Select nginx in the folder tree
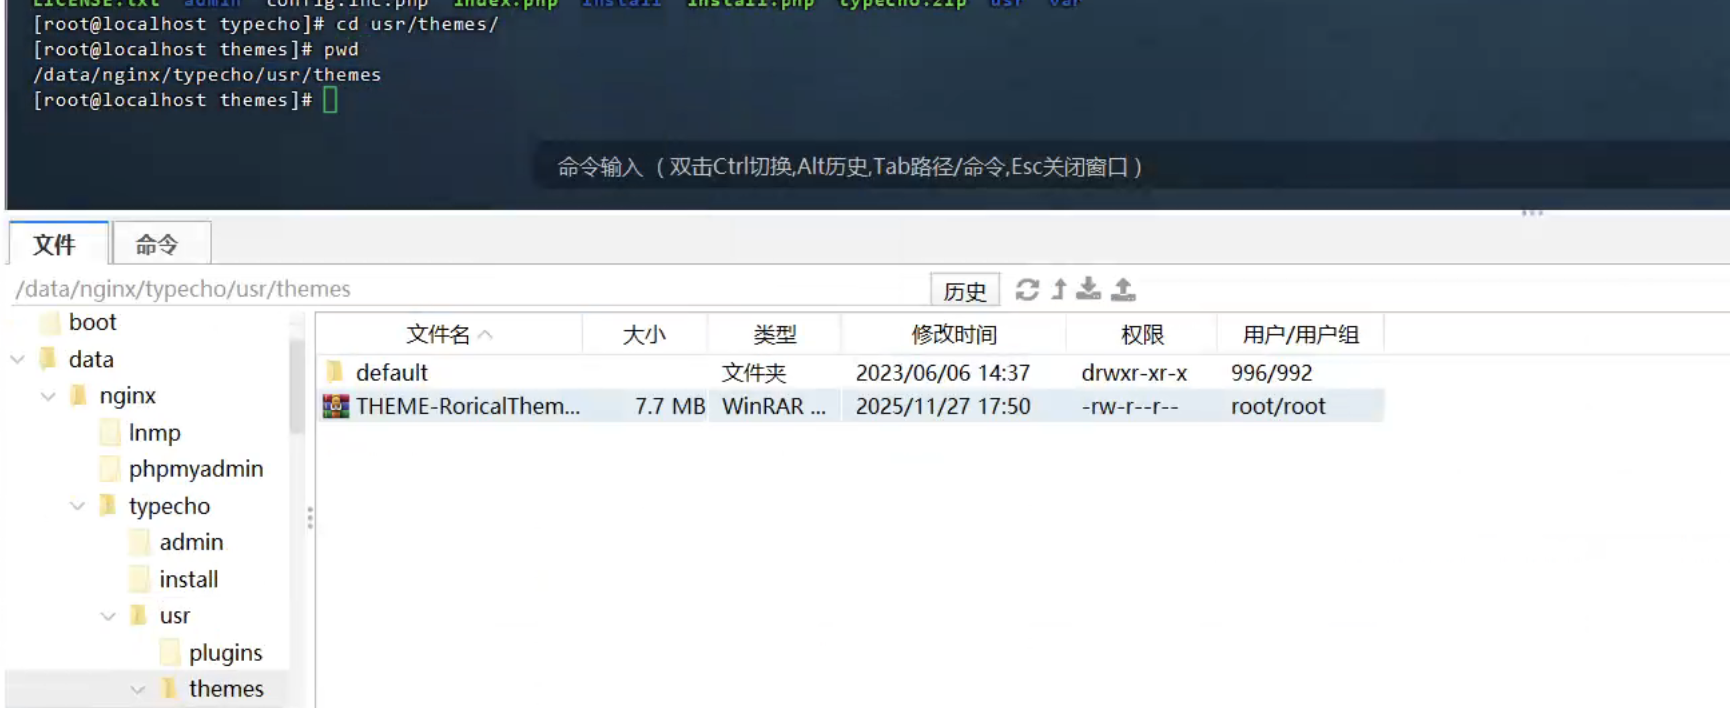The image size is (1730, 708). (127, 396)
